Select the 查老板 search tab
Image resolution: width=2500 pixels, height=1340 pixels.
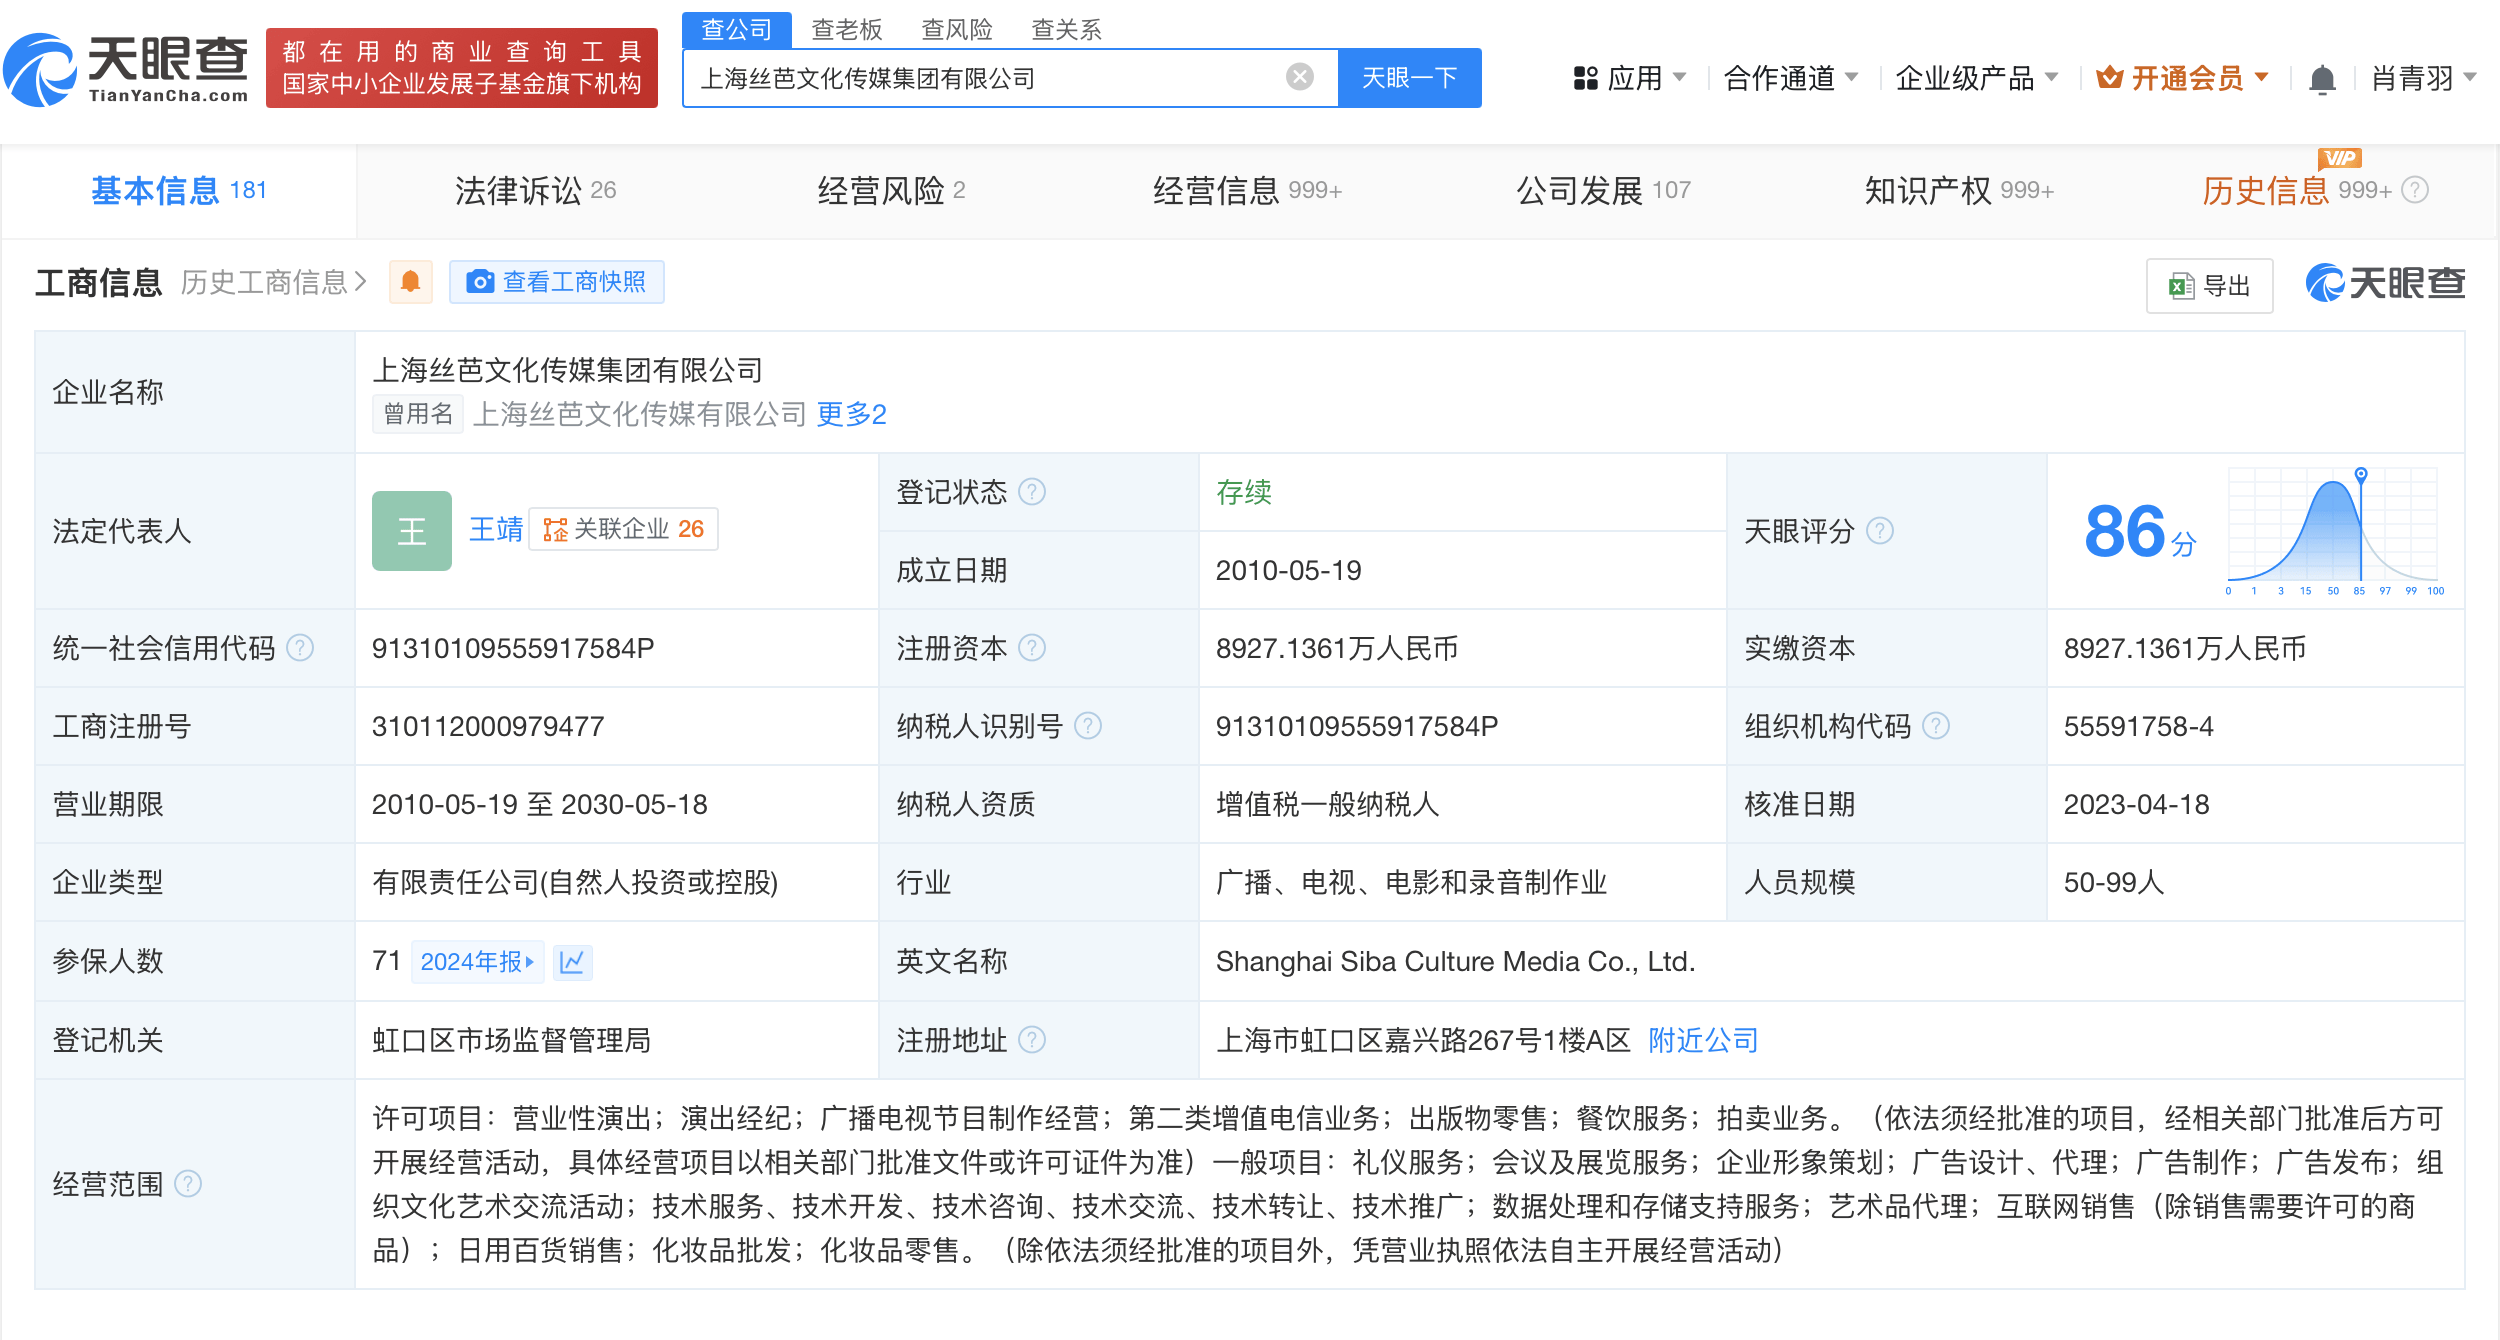coord(846,29)
